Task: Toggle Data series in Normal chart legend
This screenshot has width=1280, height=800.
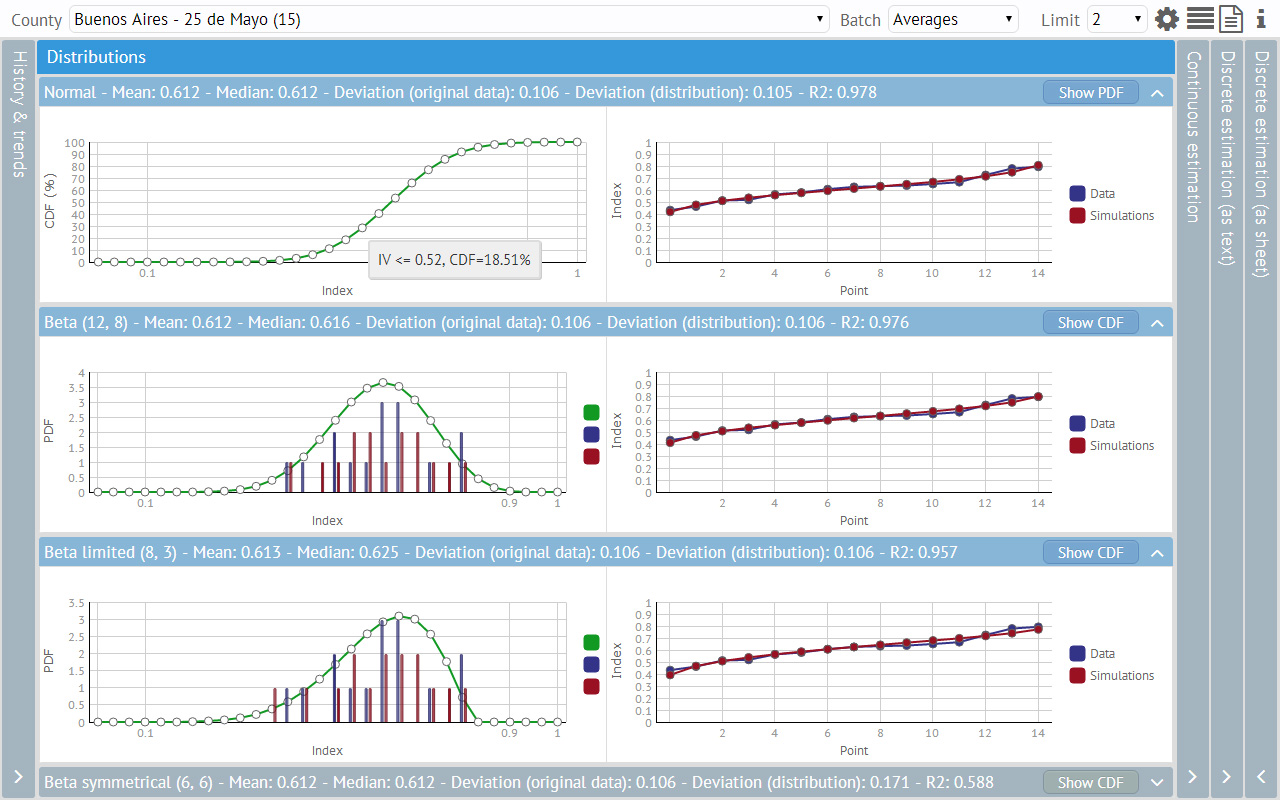Action: coord(1091,194)
